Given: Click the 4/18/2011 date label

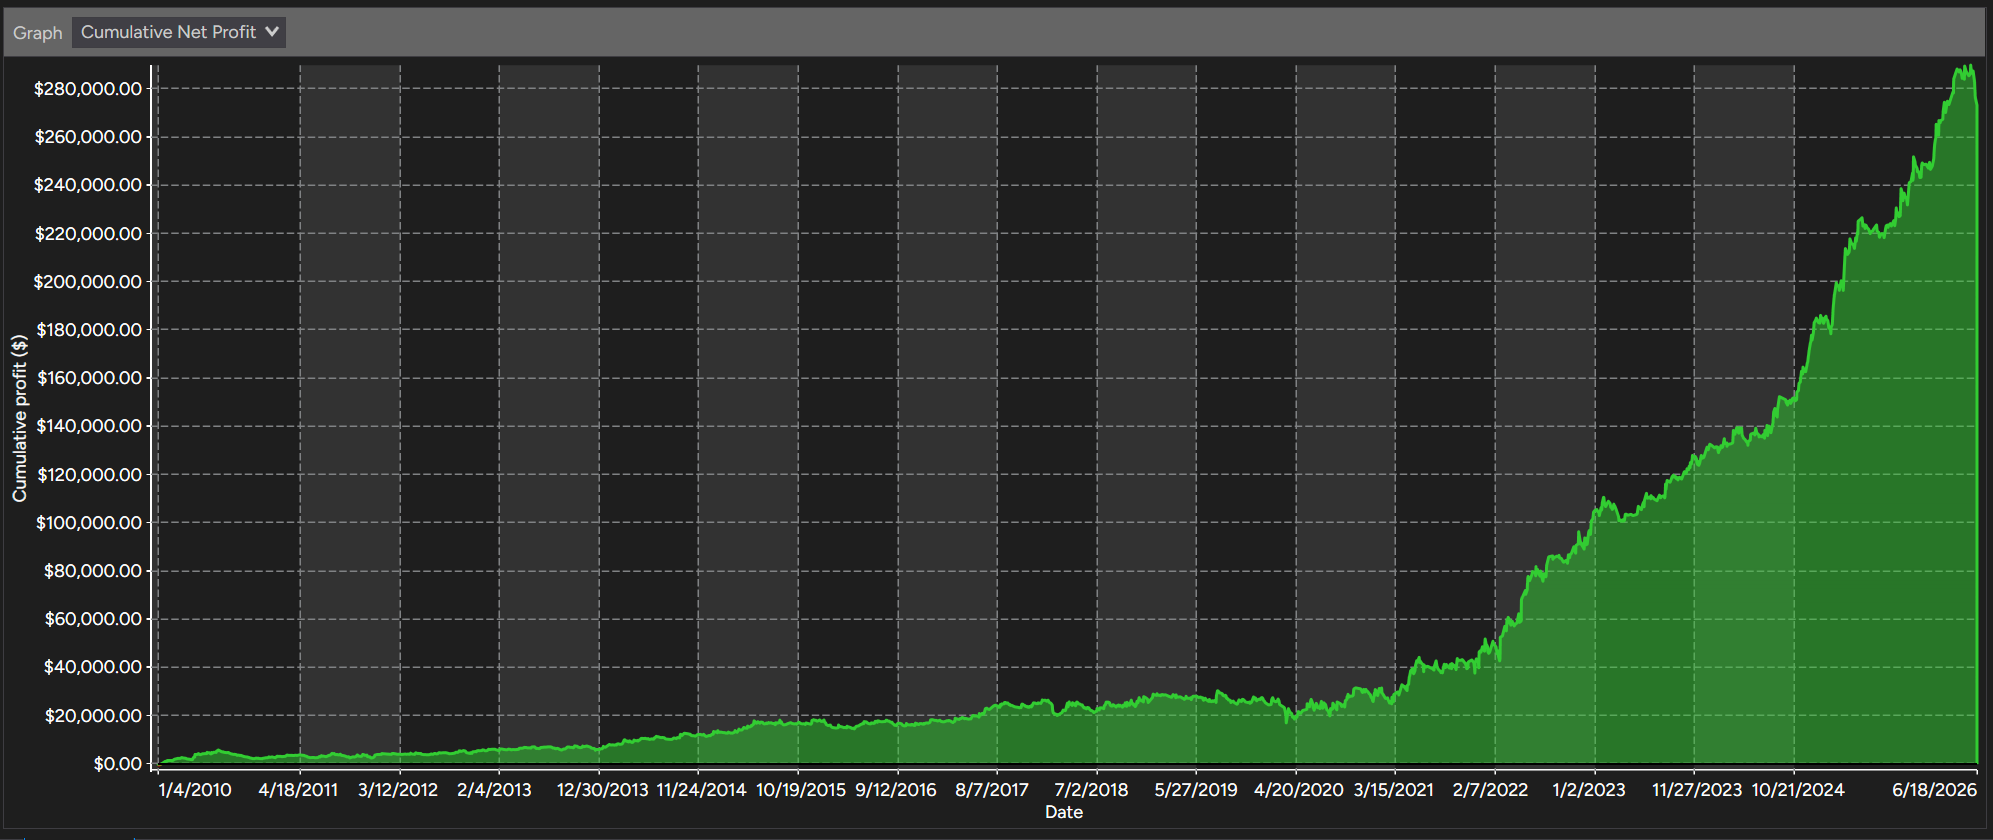Looking at the screenshot, I should (298, 790).
